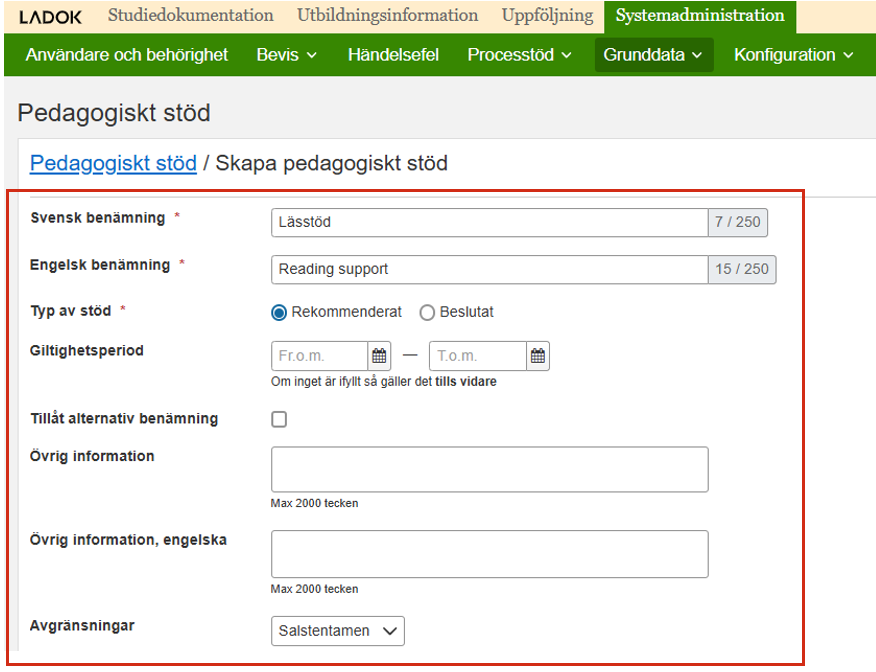This screenshot has width=876, height=672.
Task: Open the Avgränsningar dropdown showing Salstentamen
Action: click(337, 631)
